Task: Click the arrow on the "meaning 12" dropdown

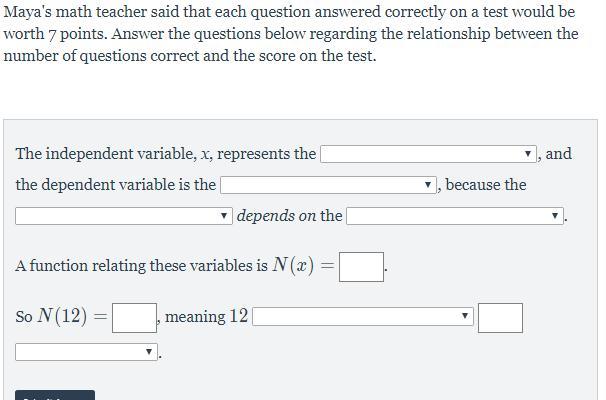Action: [x=465, y=317]
